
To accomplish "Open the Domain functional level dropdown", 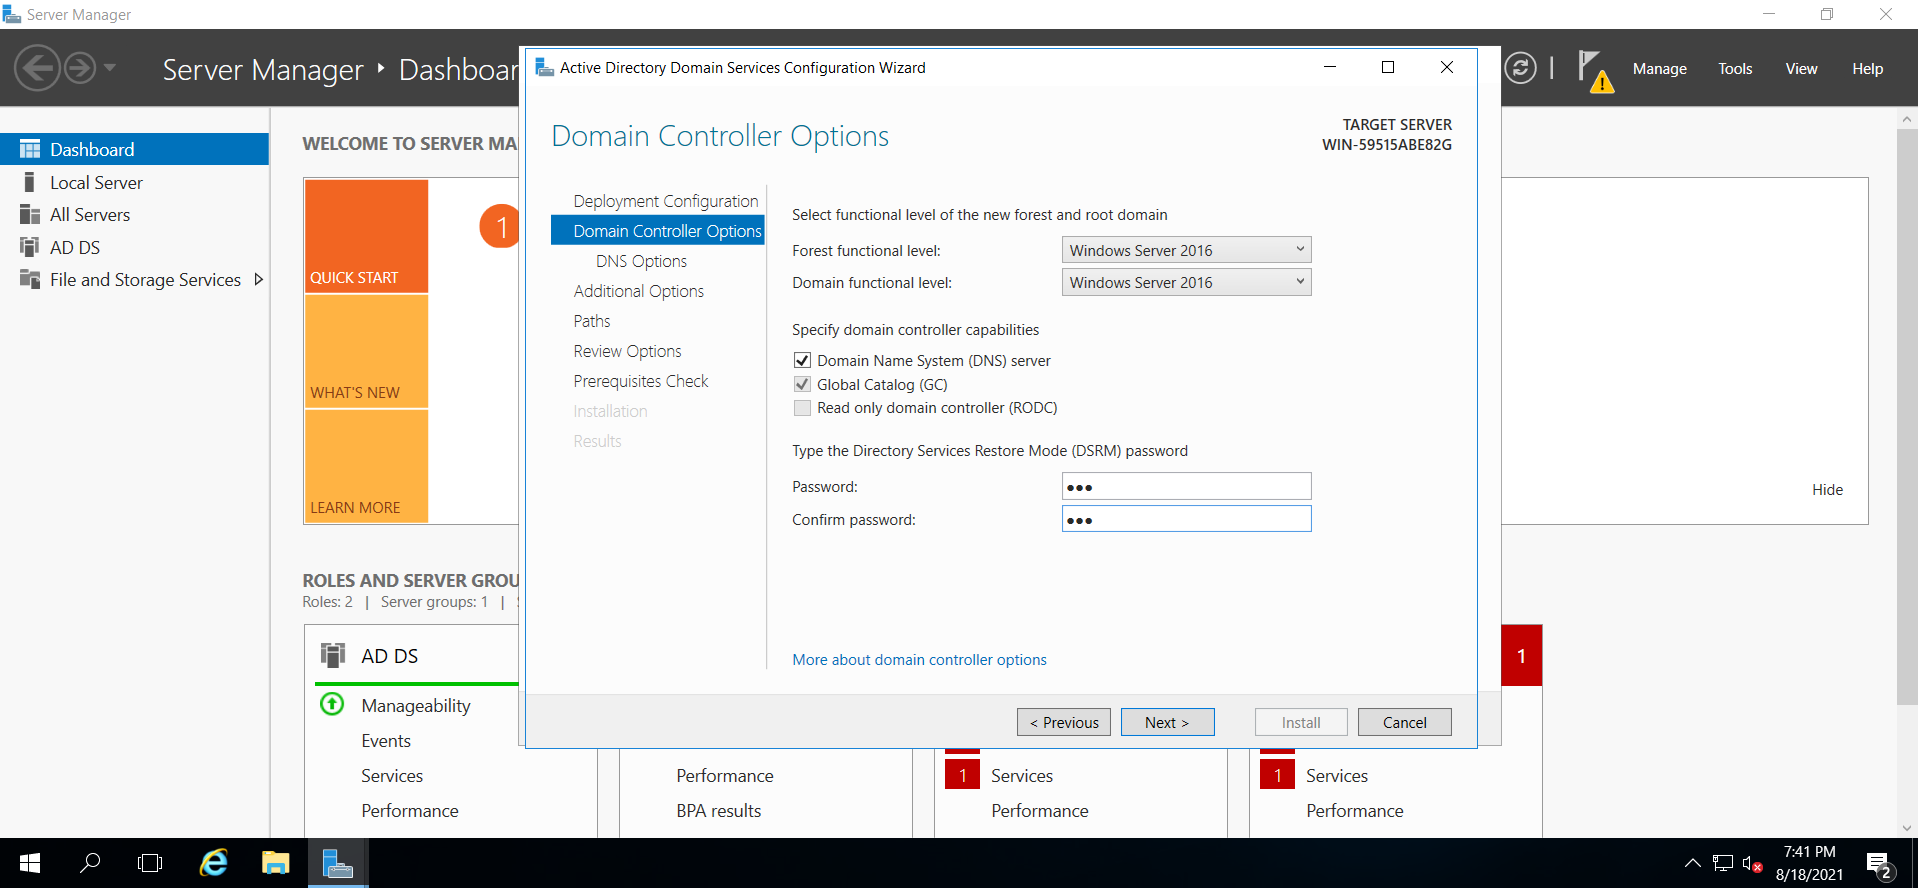I will (x=1186, y=282).
